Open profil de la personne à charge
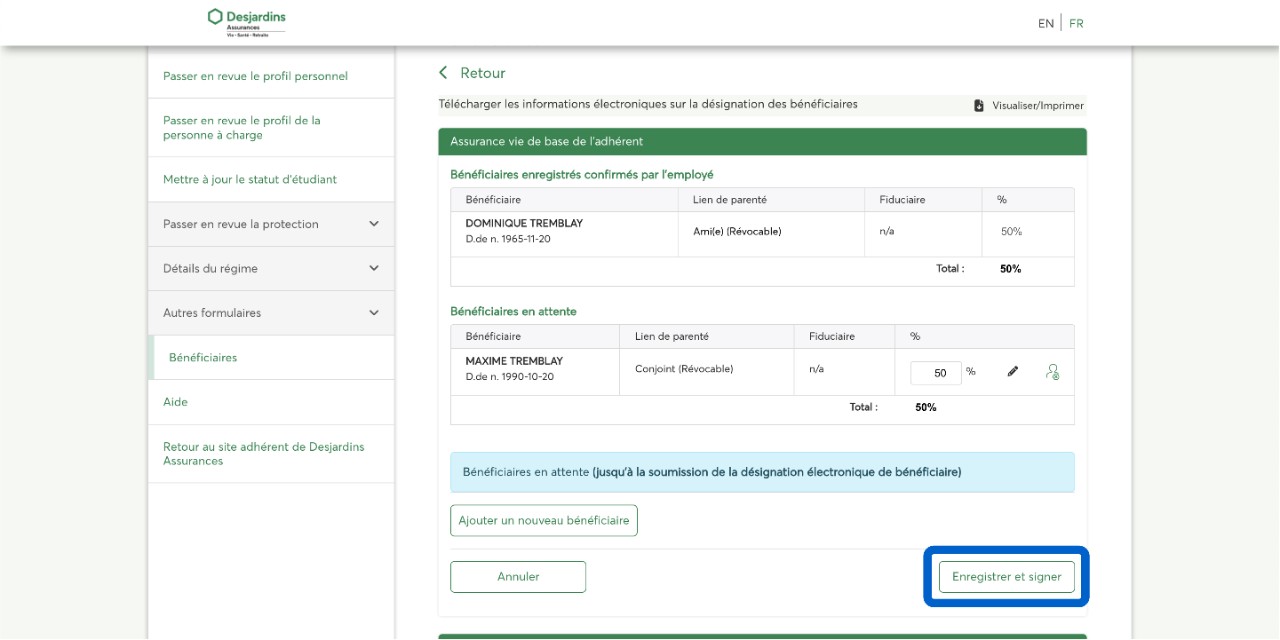Image resolution: width=1280 pixels, height=640 pixels. click(x=242, y=127)
